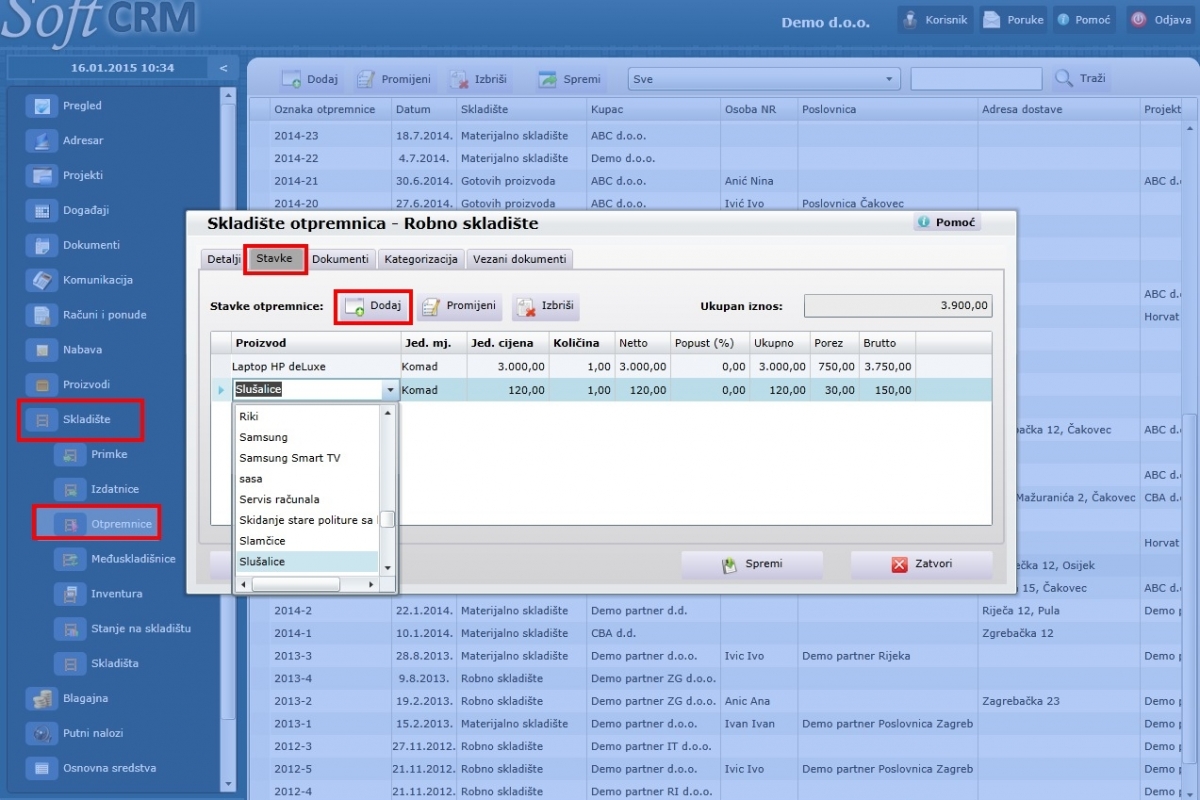Open the Pregled sidebar icon
Image resolution: width=1200 pixels, height=800 pixels.
click(x=42, y=106)
